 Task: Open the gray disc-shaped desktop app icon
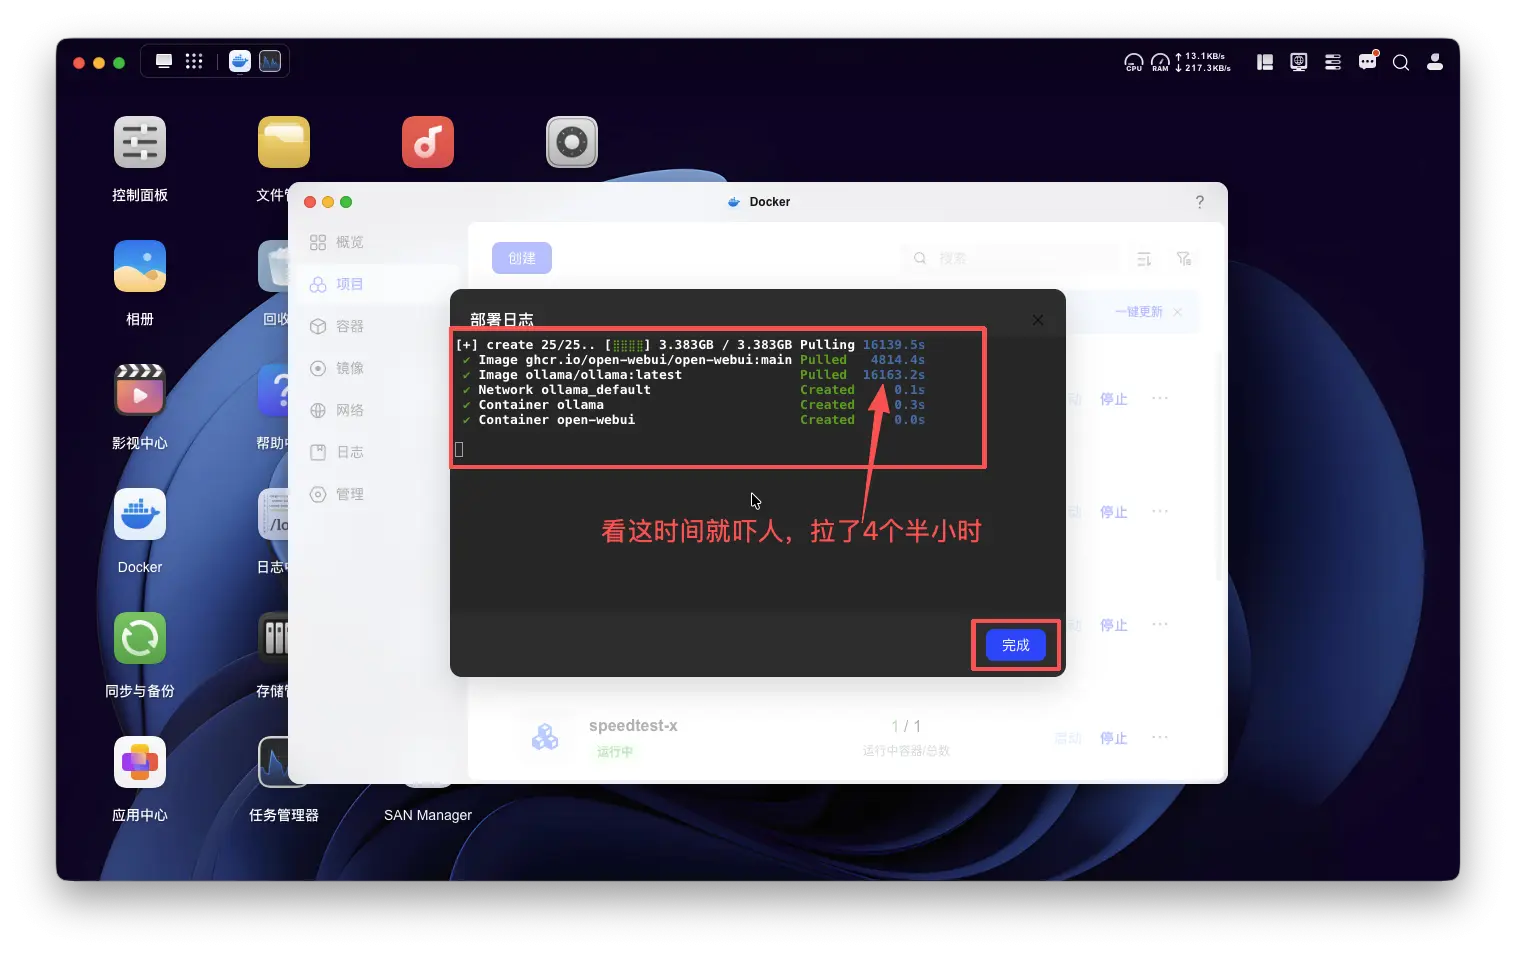click(572, 142)
